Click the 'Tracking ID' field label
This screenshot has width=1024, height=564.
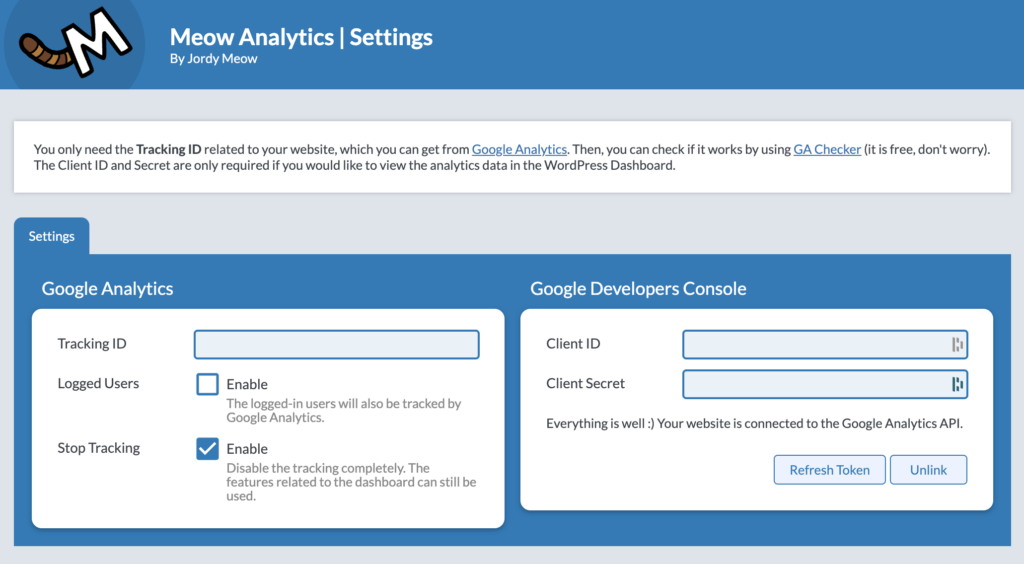coord(92,343)
